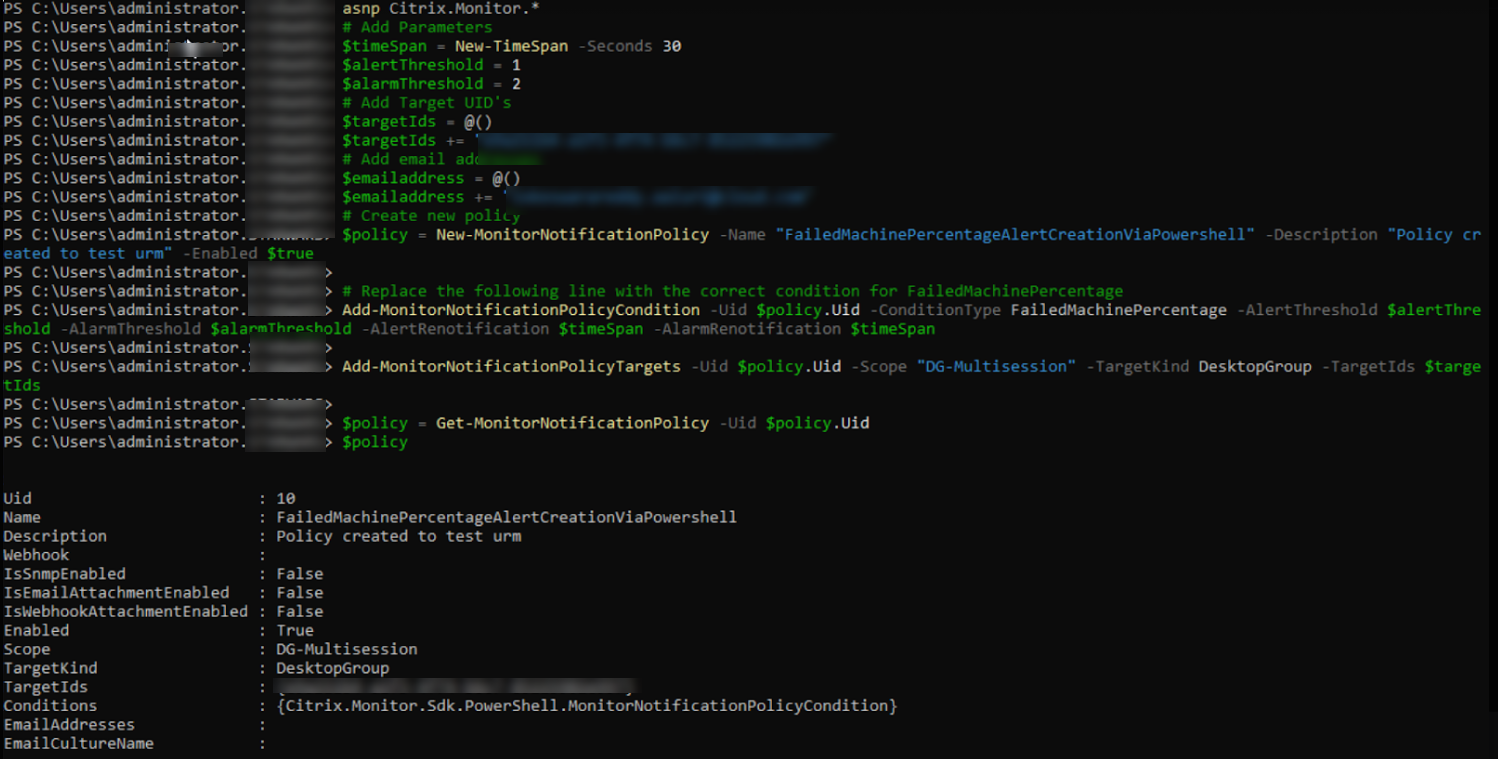Select the Get-MonitorNotificationPolicy cmdlet text
Image resolution: width=1498 pixels, height=759 pixels.
click(x=572, y=423)
